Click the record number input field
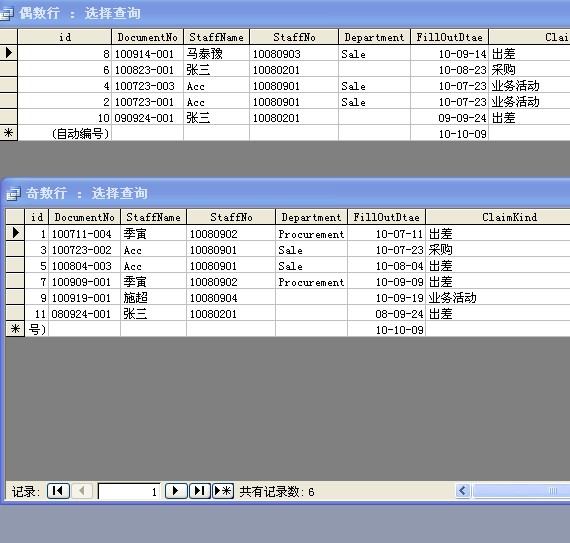 click(129, 491)
